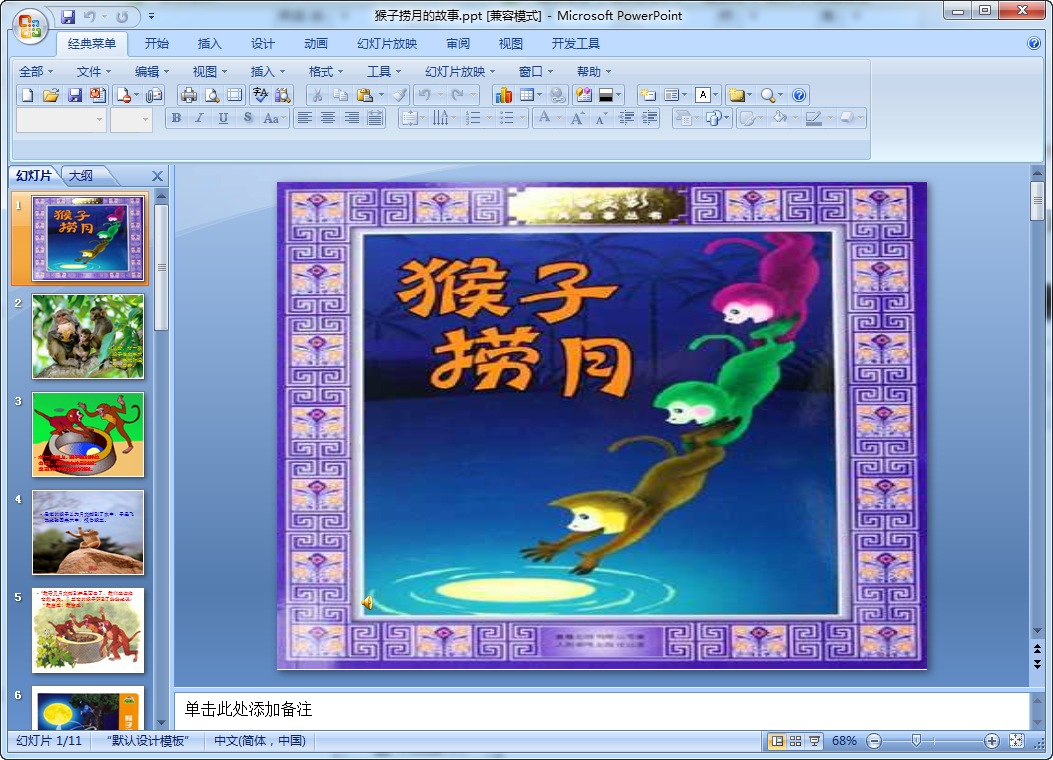Select slide 2 thumbnail with monkeys

pos(88,336)
